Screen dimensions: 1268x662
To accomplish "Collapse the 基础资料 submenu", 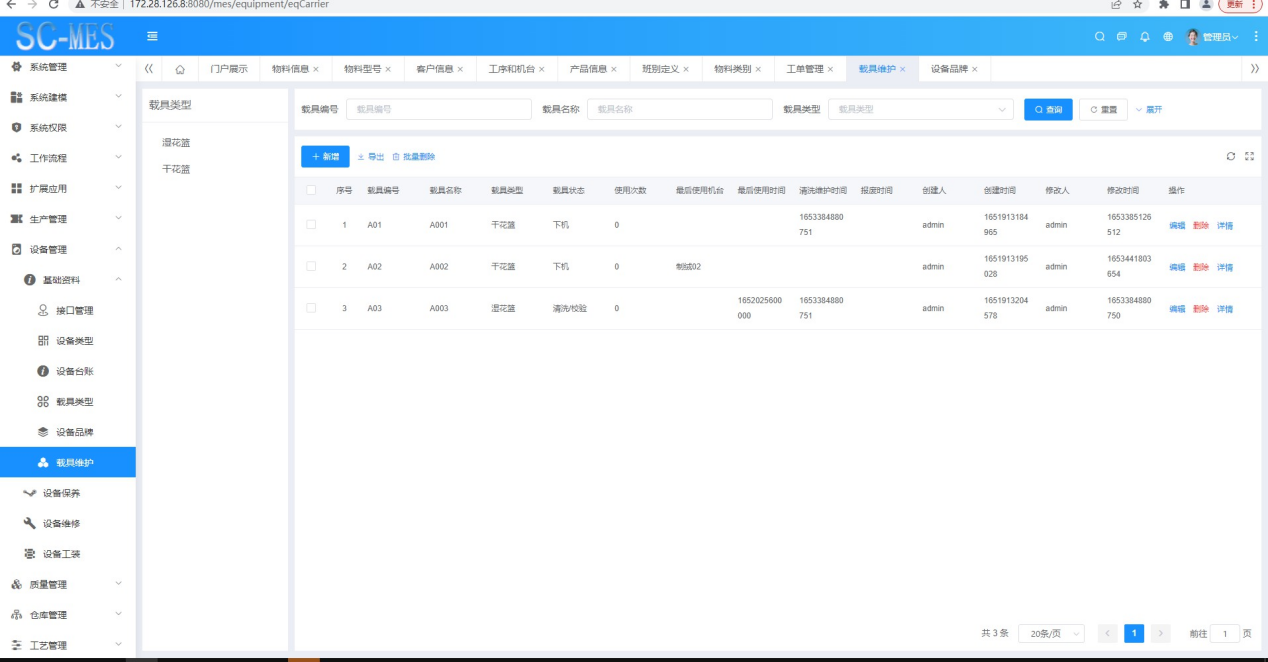I will (x=68, y=280).
